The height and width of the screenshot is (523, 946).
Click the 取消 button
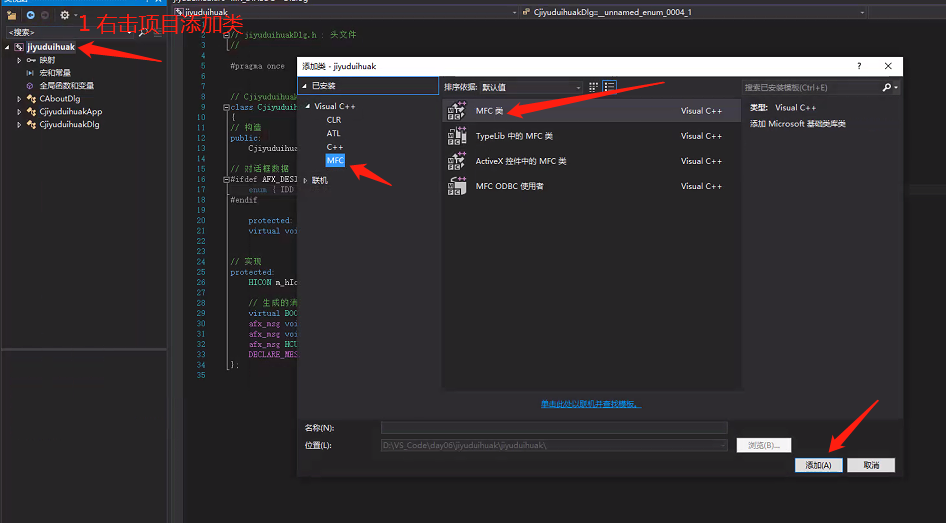point(871,465)
